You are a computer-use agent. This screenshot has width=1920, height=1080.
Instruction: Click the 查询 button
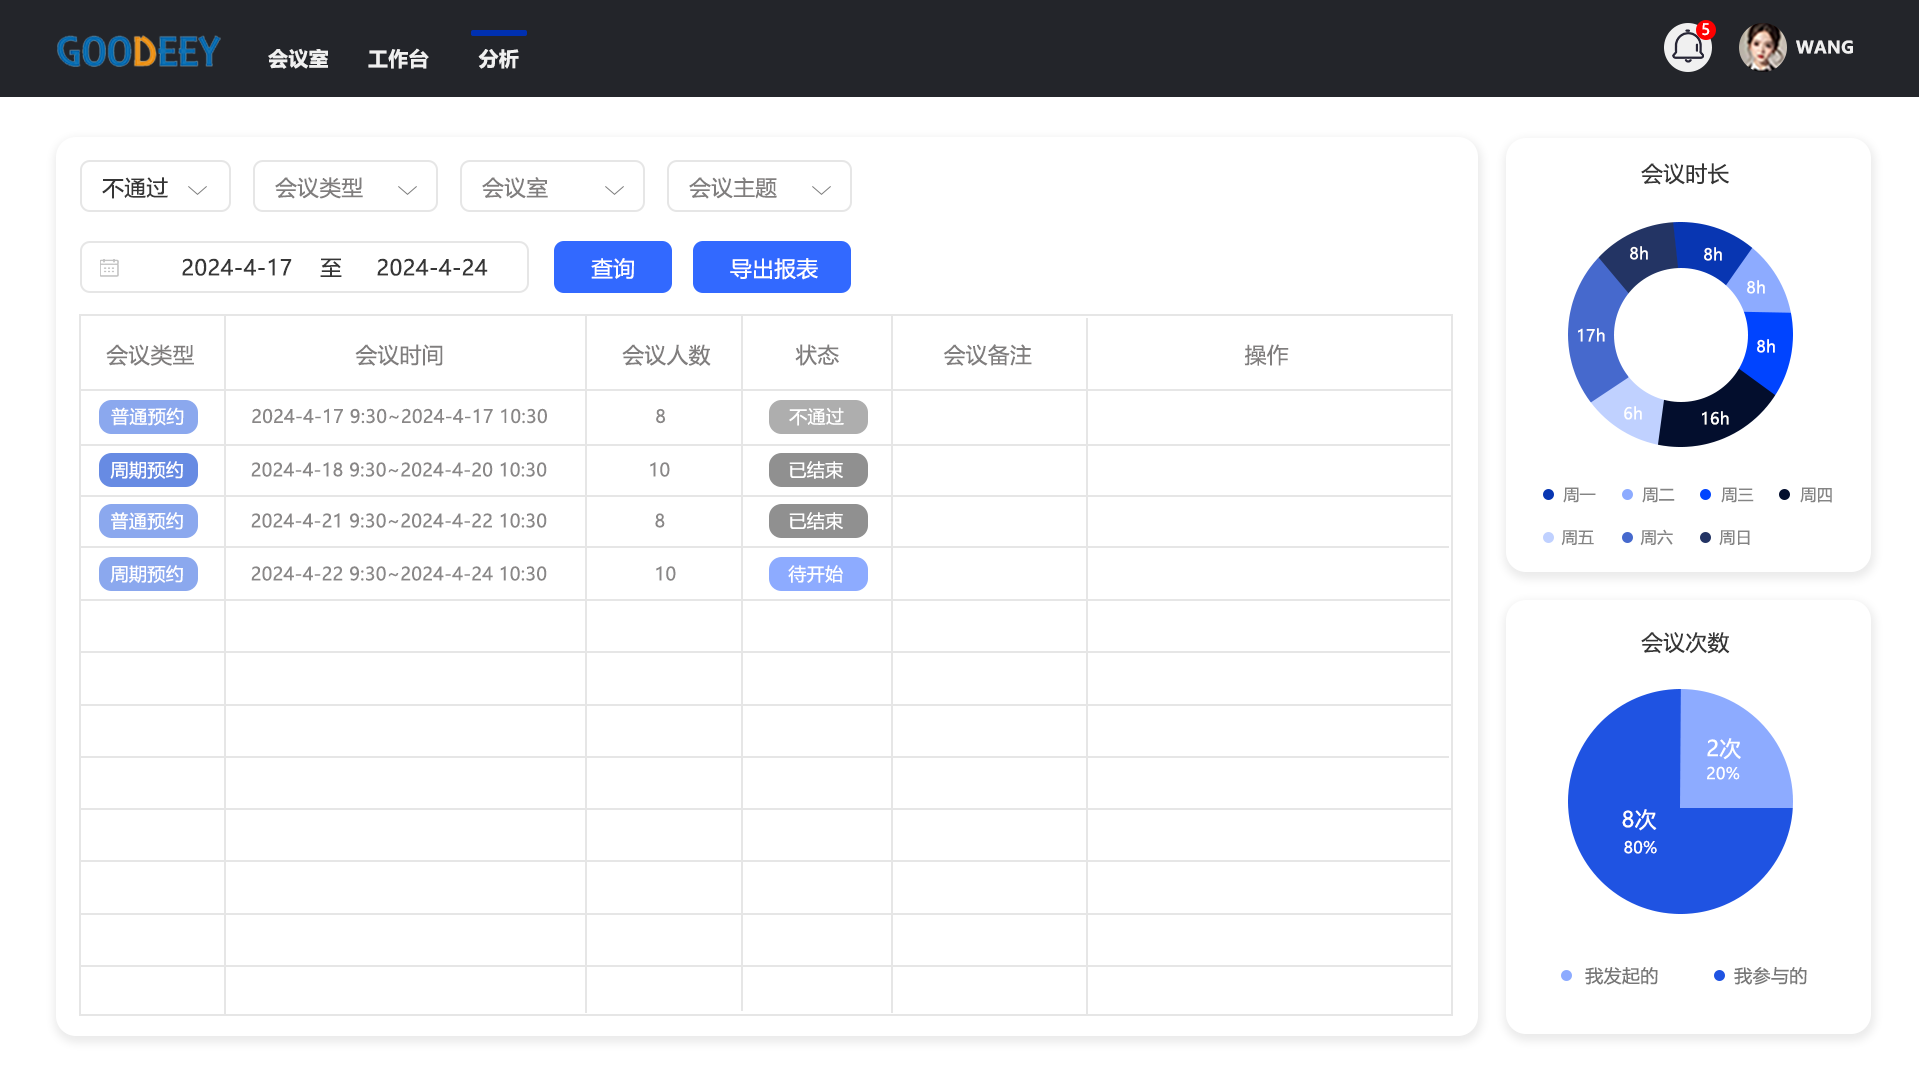tap(612, 268)
